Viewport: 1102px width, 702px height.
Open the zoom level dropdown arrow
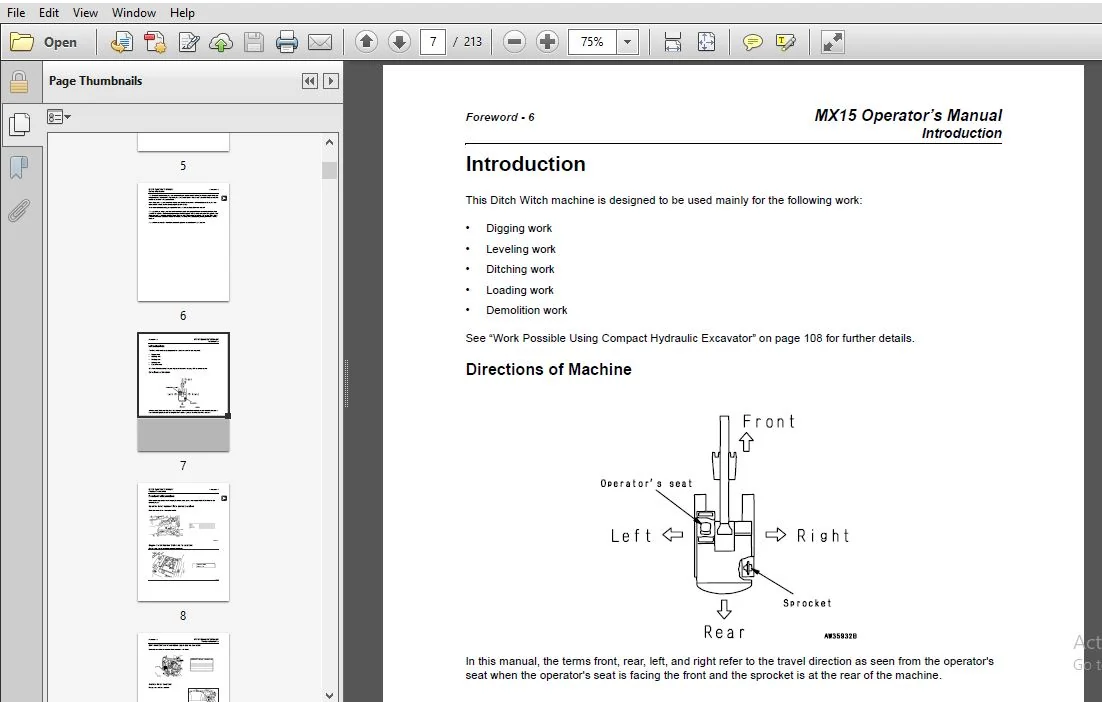pos(628,42)
